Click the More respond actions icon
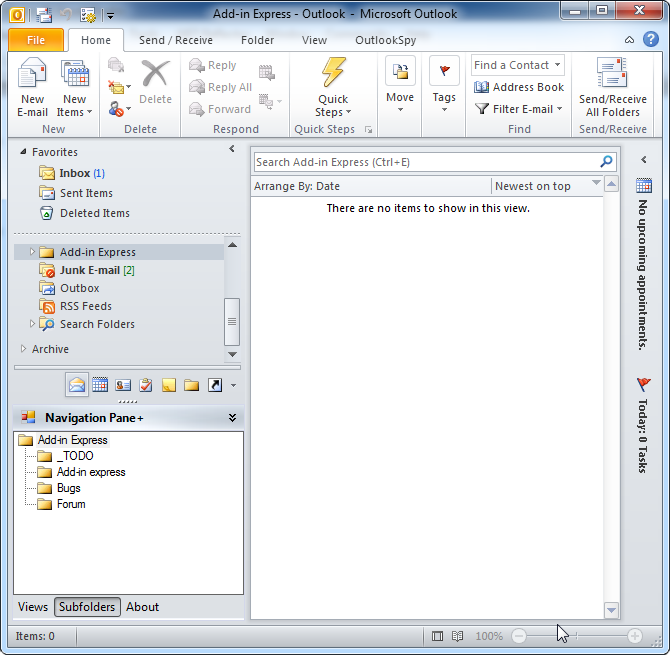This screenshot has height=655, width=670. tap(270, 102)
